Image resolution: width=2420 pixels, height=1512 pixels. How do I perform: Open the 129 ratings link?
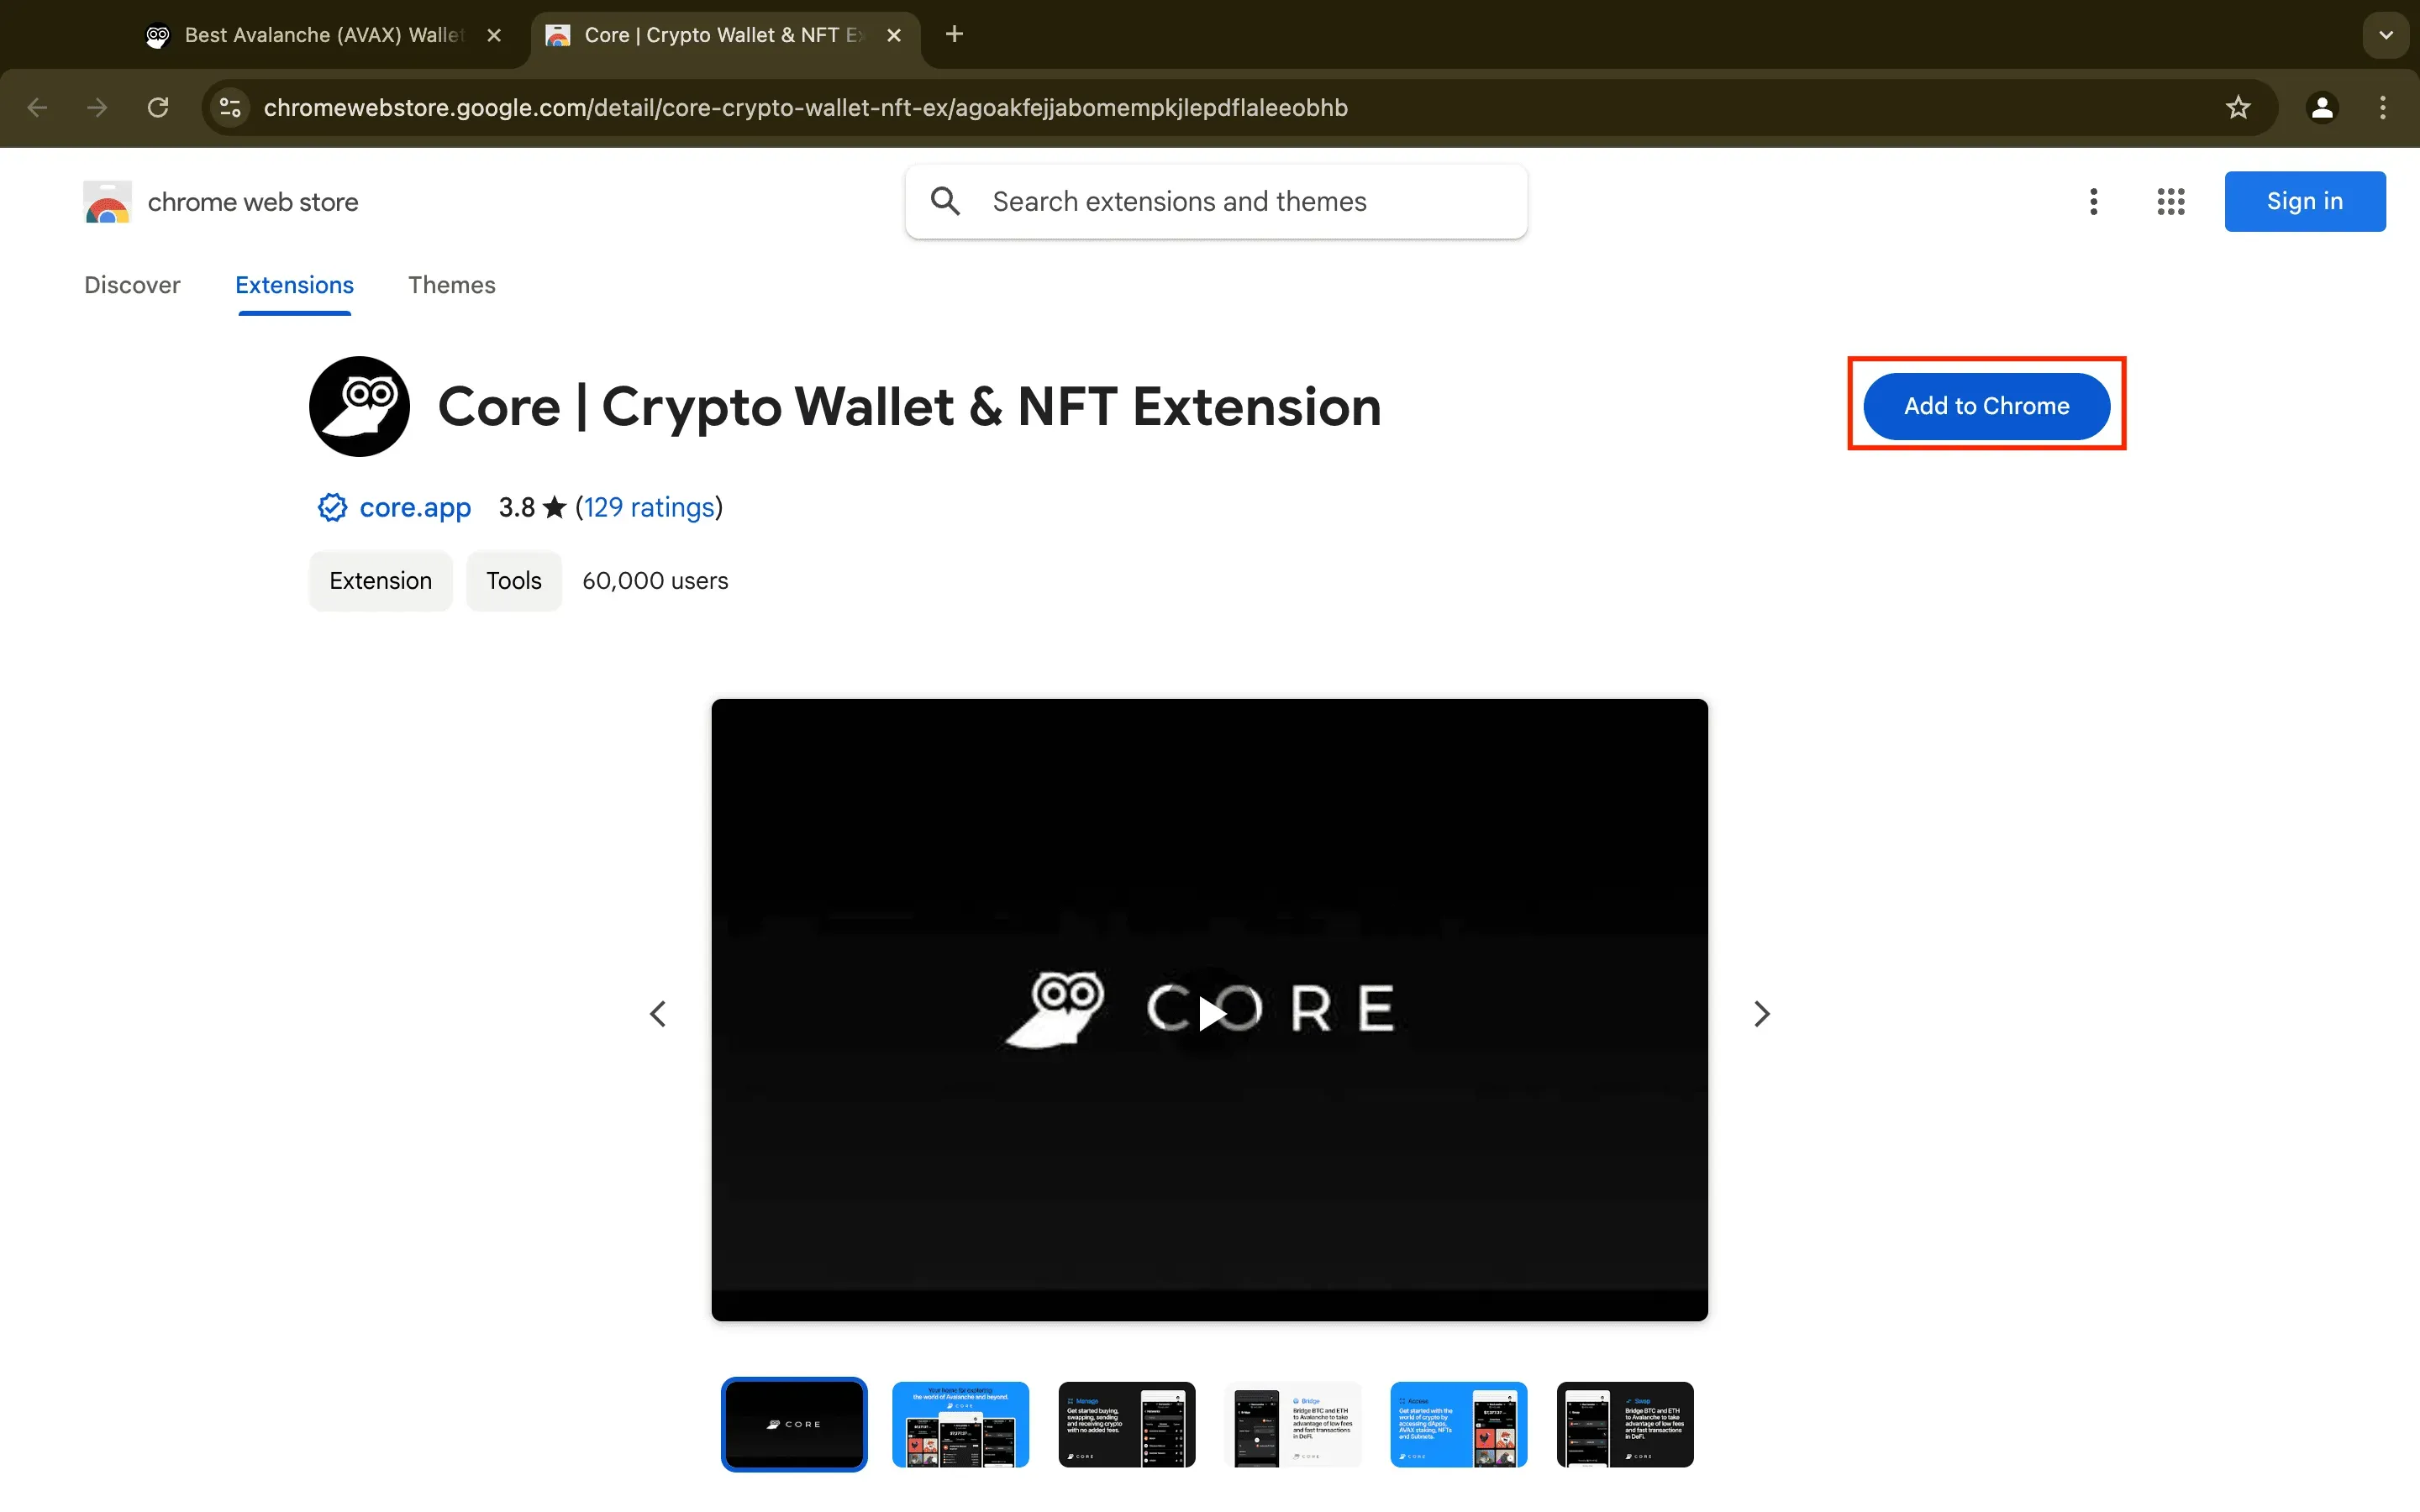pos(649,508)
